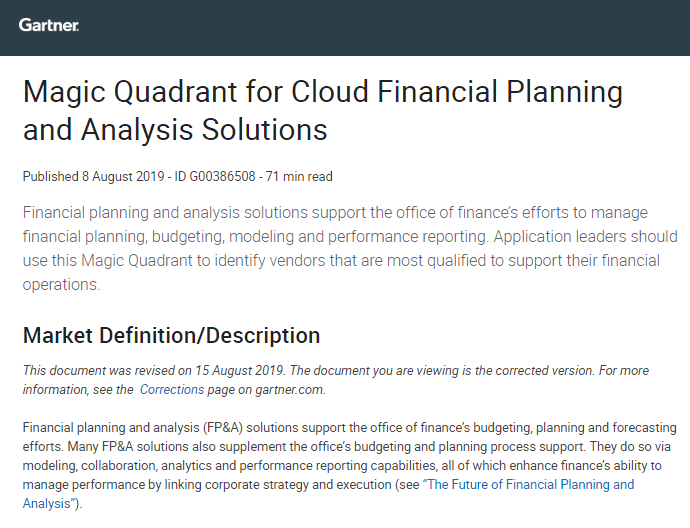Click the gray summary paragraph about finance's efforts
Image resolution: width=690 pixels, height=528 pixels.
pos(350,248)
